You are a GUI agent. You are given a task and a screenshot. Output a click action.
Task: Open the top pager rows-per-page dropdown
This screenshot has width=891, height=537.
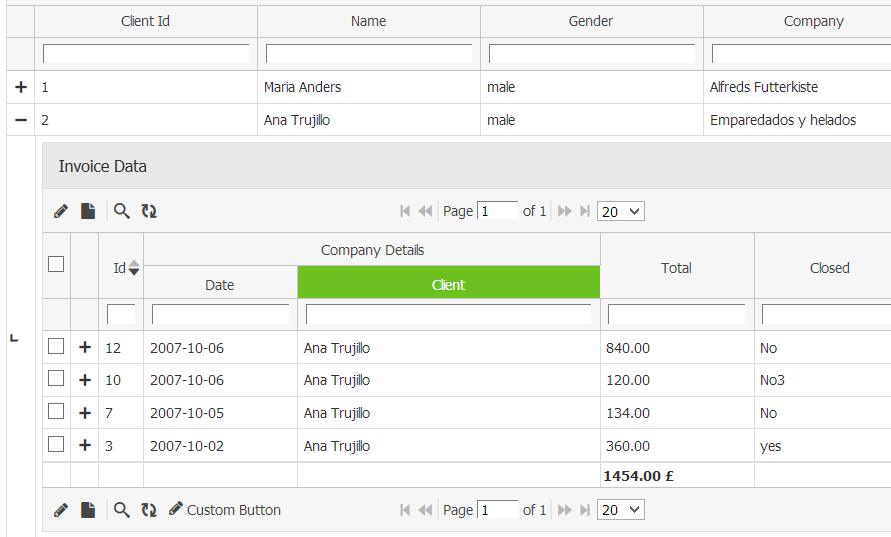(620, 211)
